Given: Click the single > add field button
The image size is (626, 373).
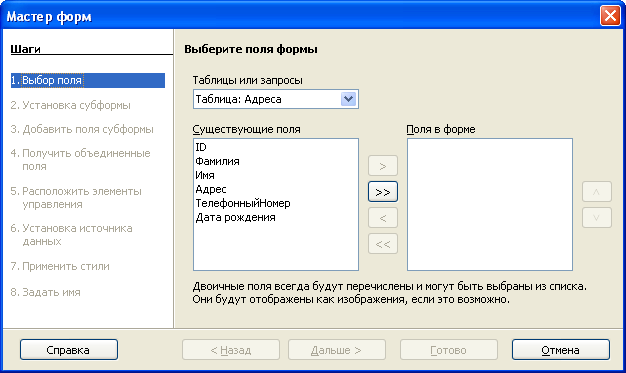Looking at the screenshot, I should (383, 166).
